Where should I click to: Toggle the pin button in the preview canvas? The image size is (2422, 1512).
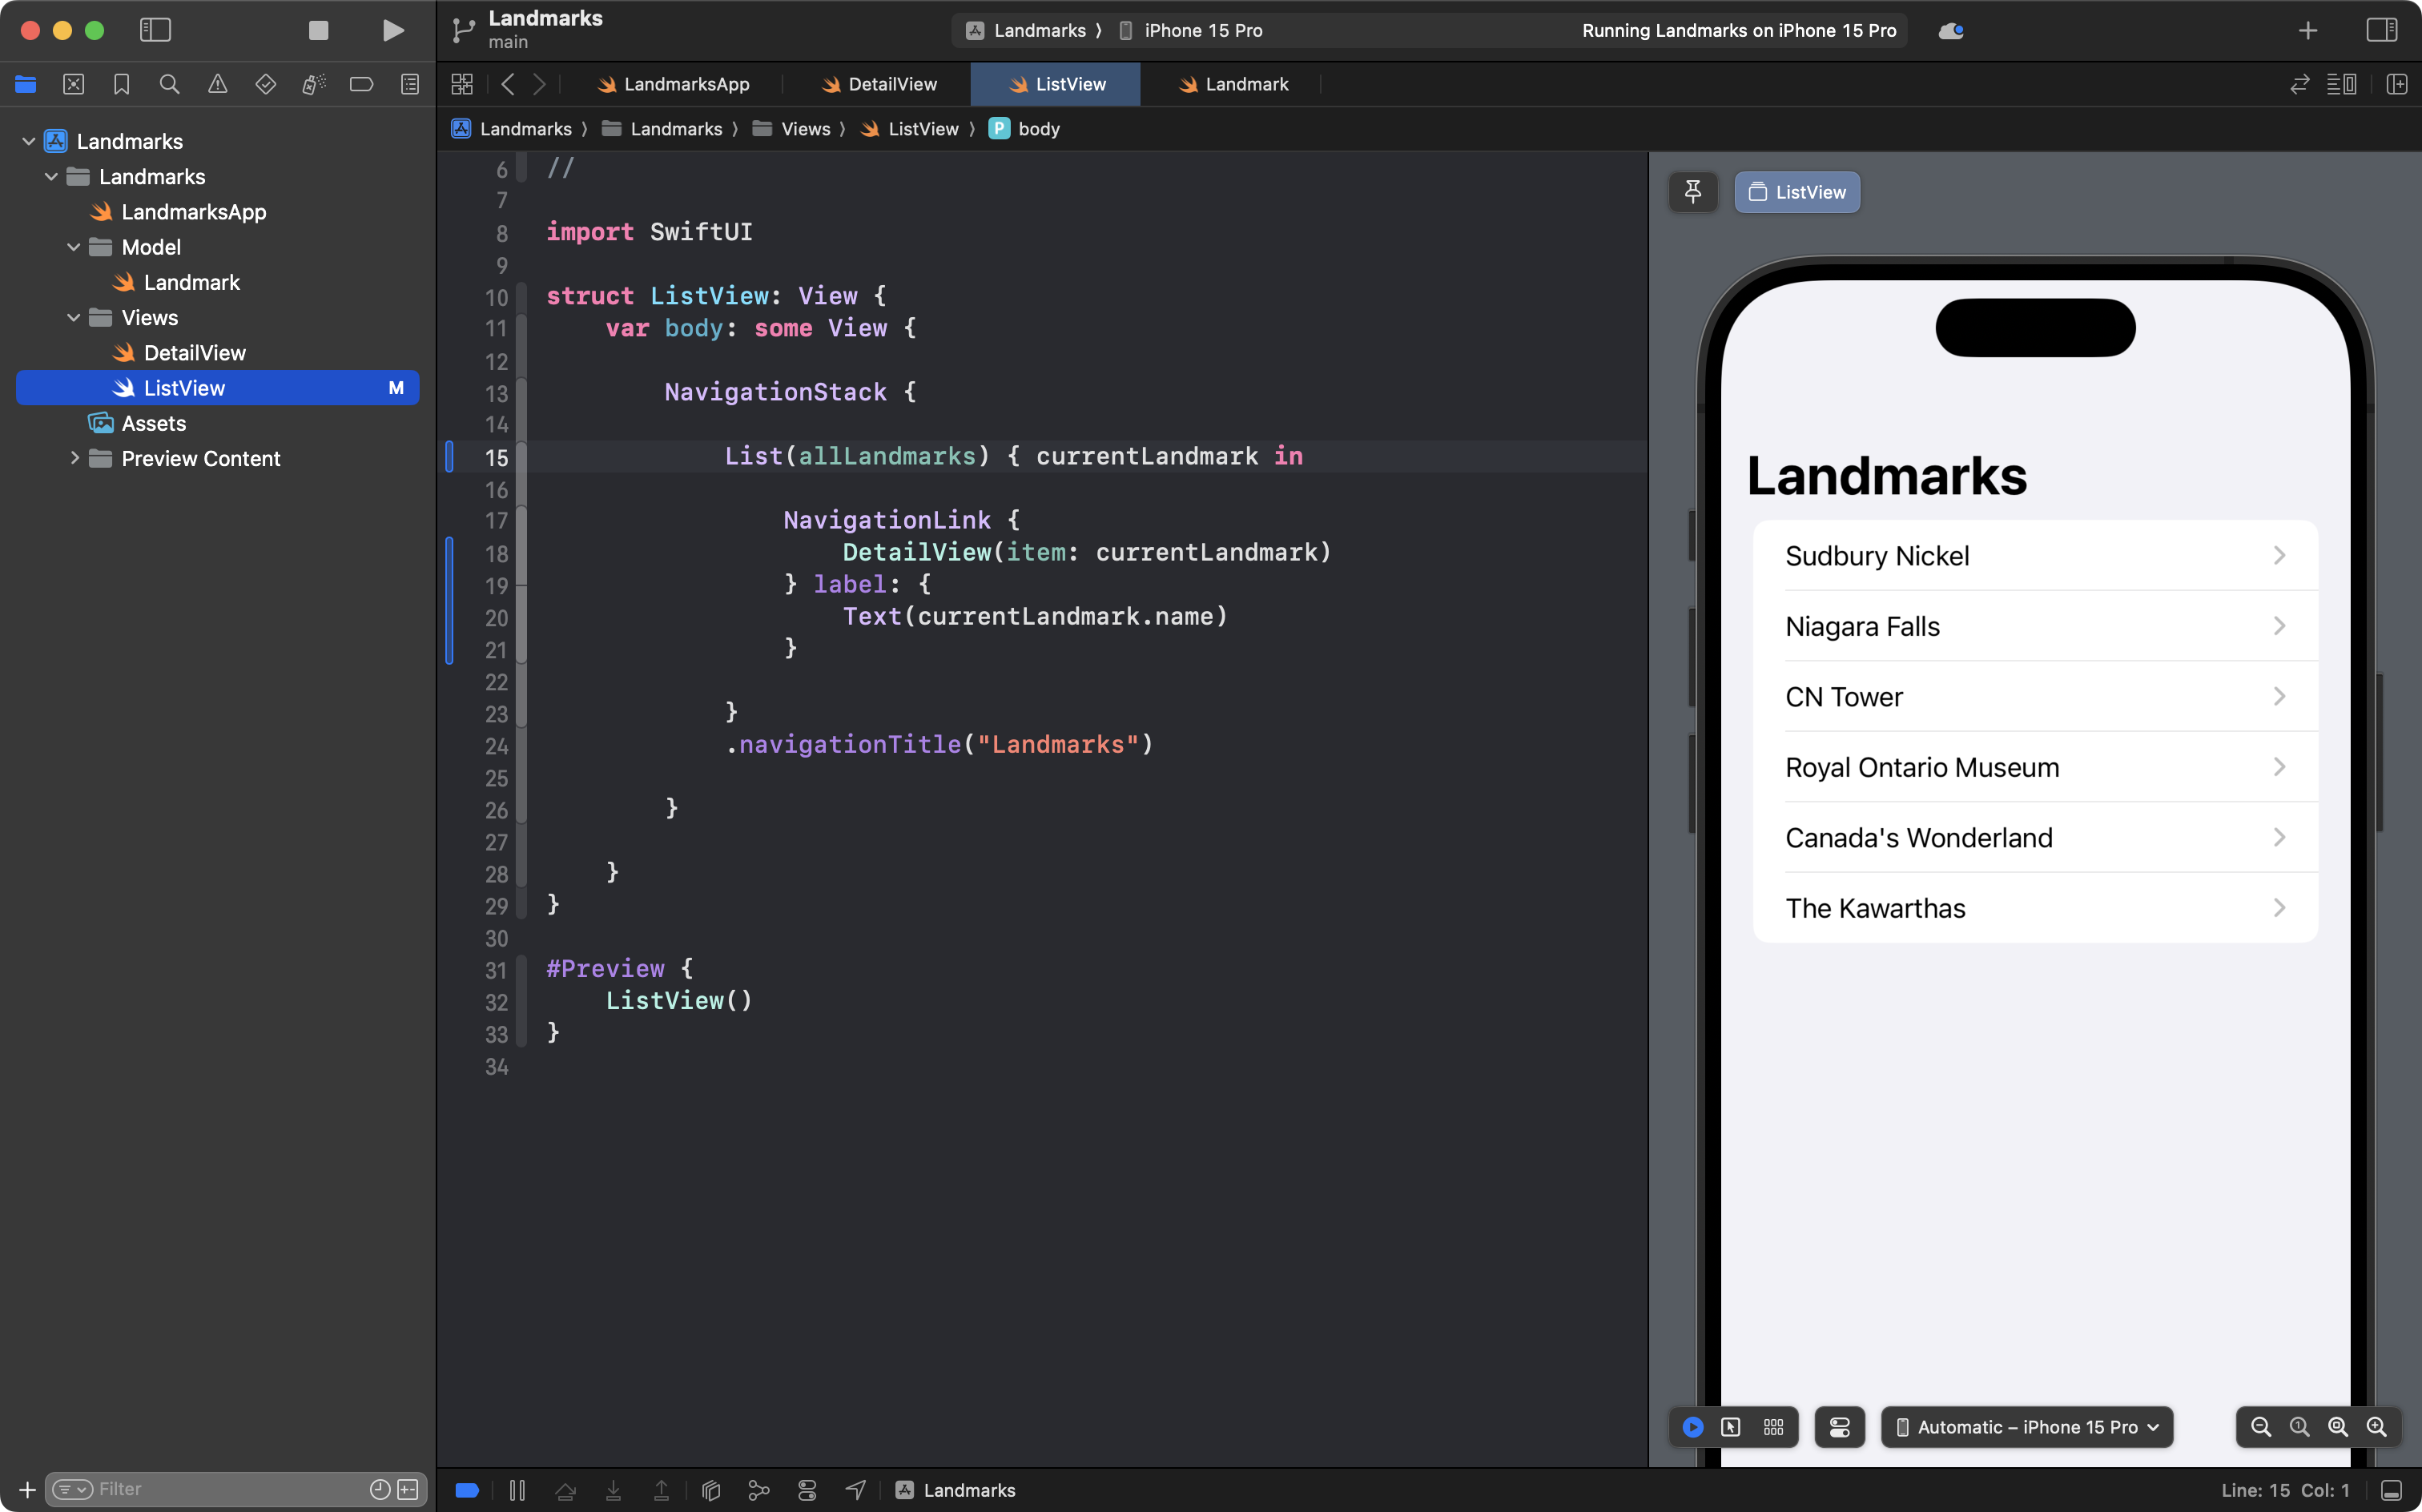click(x=1693, y=192)
